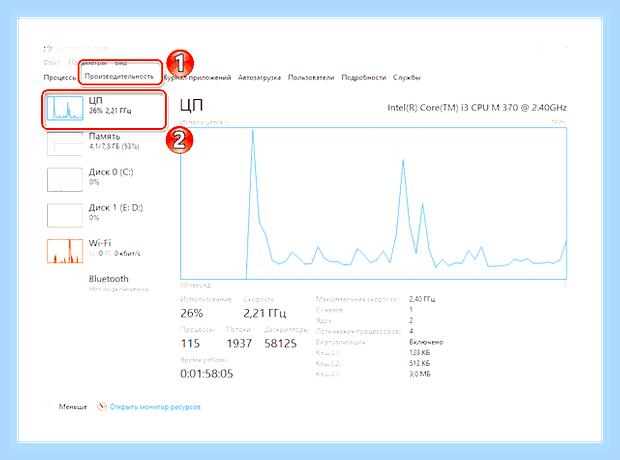This screenshot has width=620, height=460.
Task: Collapse view with the Меньше button
Action: pyautogui.click(x=73, y=407)
